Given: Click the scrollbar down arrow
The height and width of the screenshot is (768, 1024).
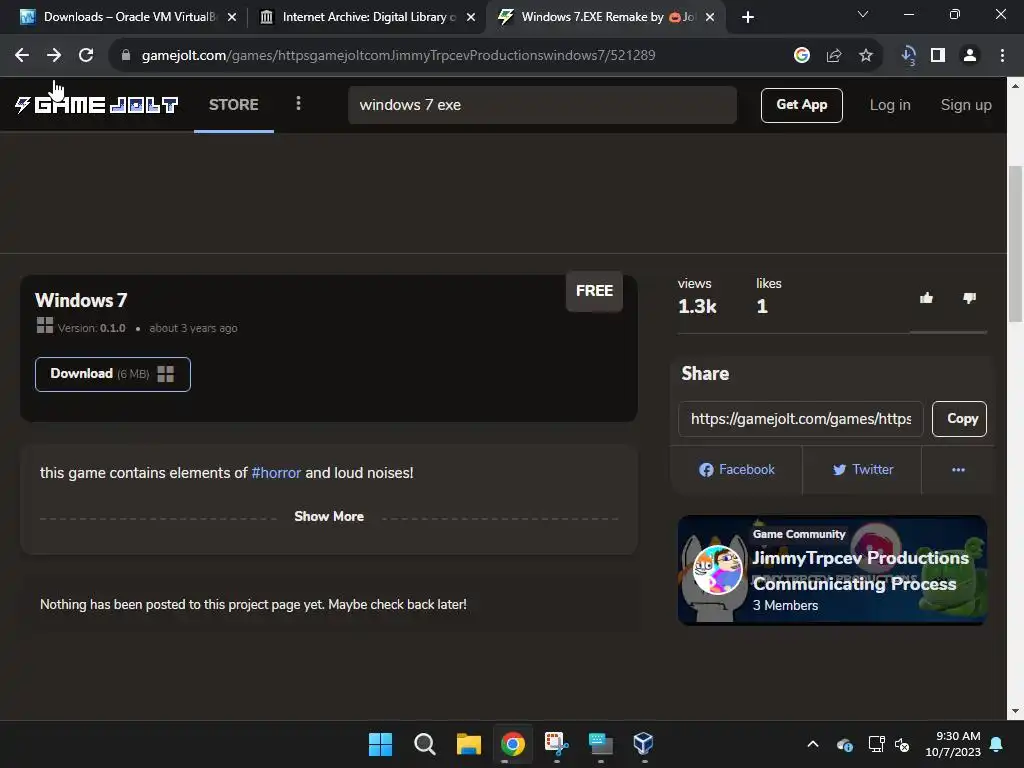Looking at the screenshot, I should pos(1015,711).
